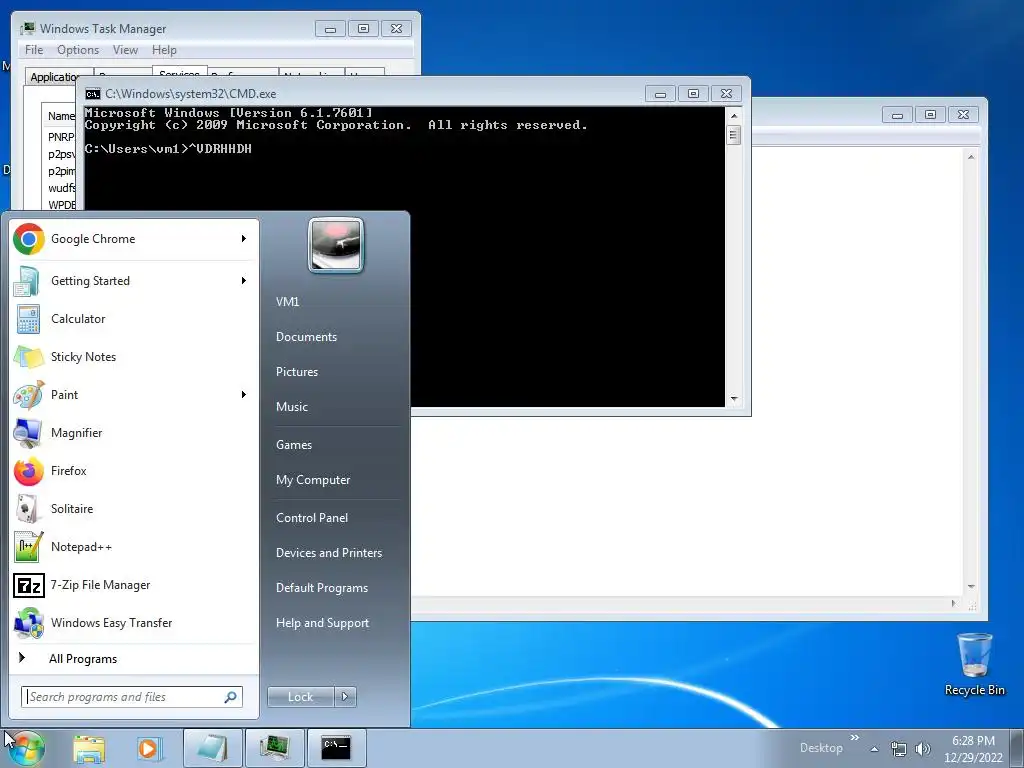Open Games folder
Viewport: 1024px width, 768px height.
tap(293, 445)
